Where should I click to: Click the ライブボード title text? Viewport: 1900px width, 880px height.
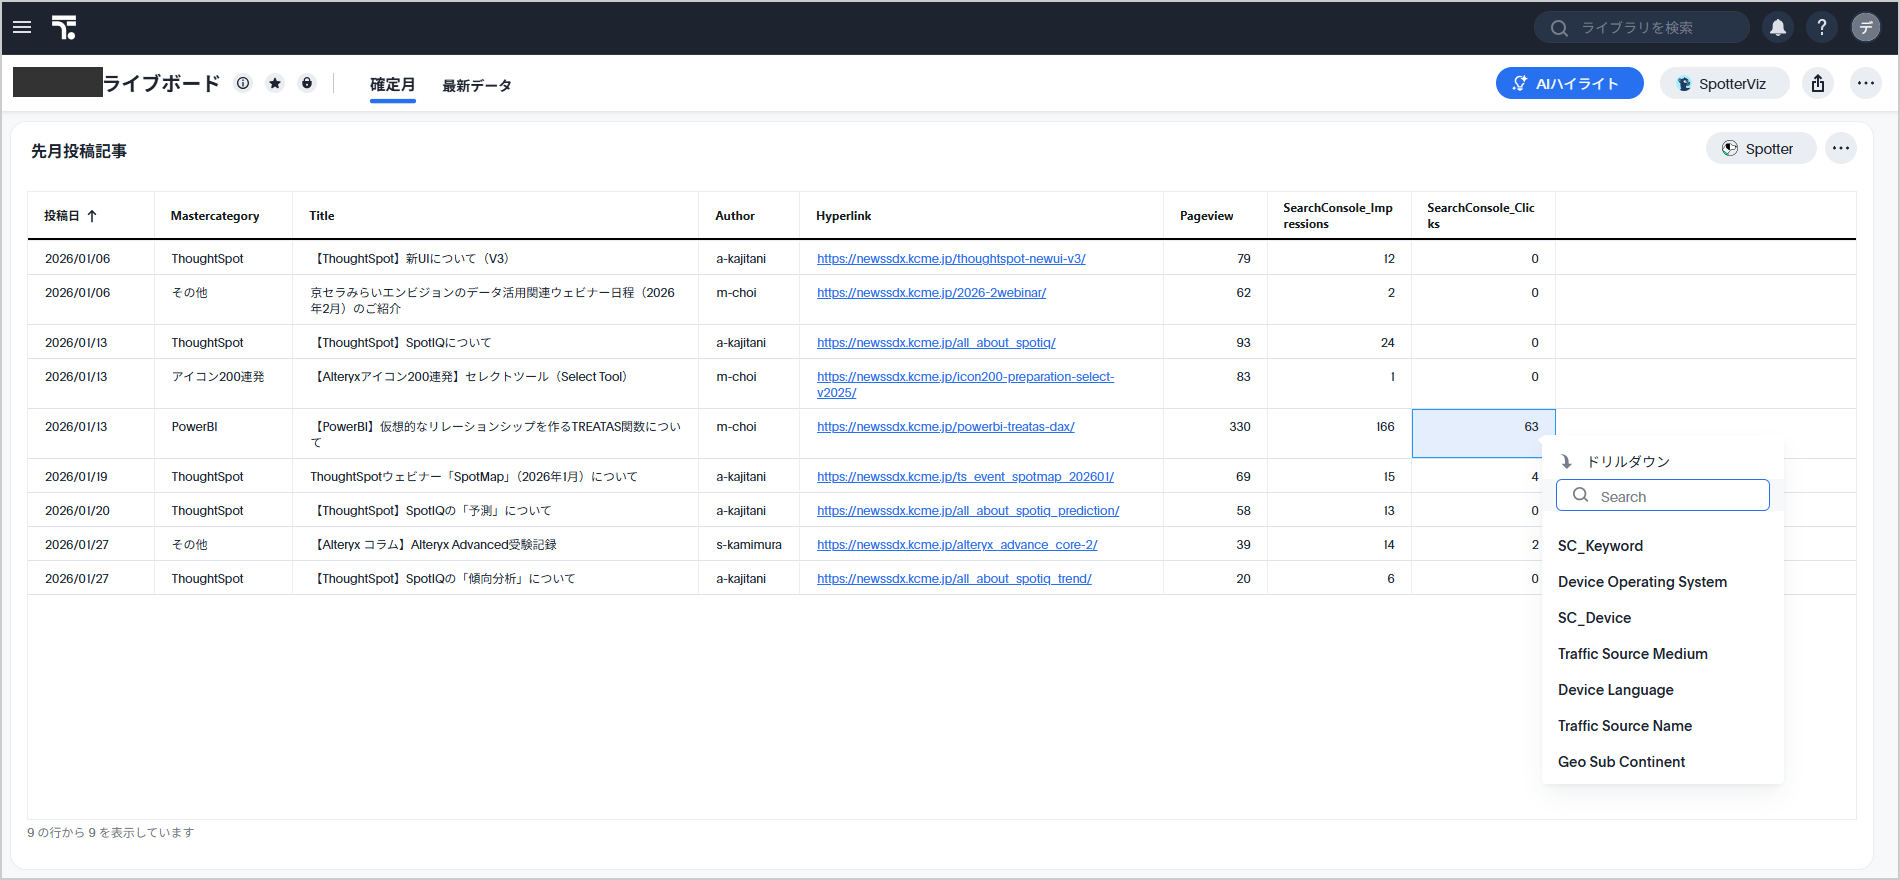[x=162, y=83]
